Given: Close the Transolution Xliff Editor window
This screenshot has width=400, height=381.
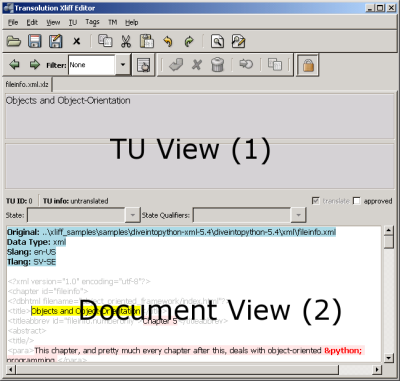Looking at the screenshot, I should 391,8.
